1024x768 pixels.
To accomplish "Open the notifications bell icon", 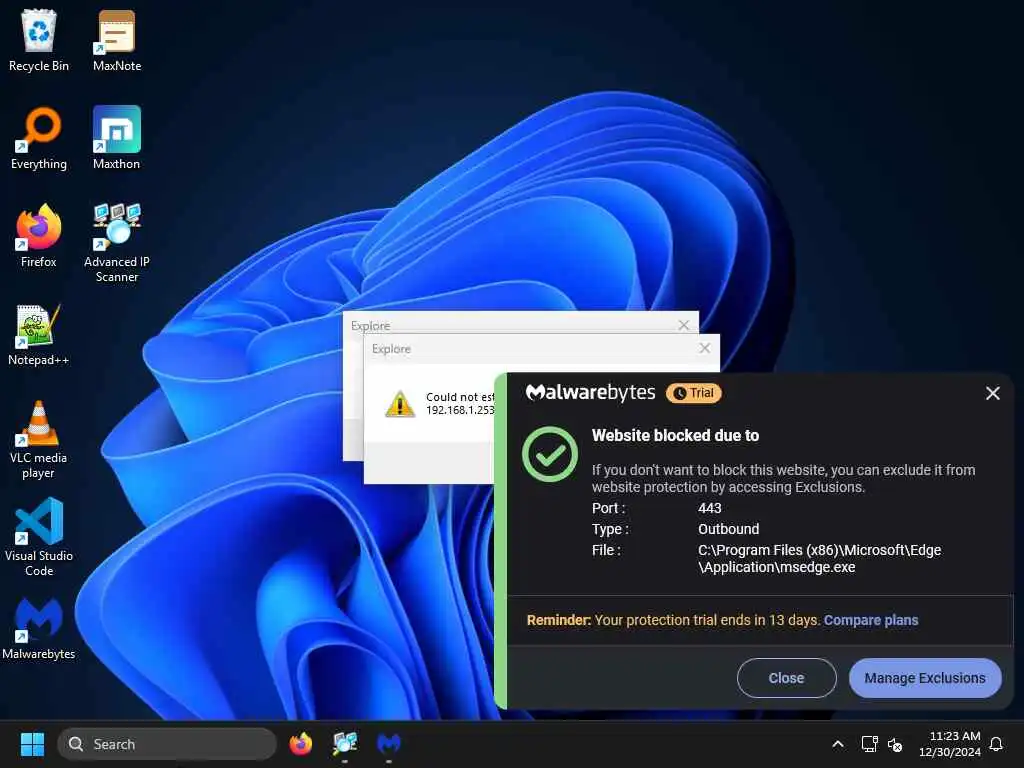I will coord(996,744).
